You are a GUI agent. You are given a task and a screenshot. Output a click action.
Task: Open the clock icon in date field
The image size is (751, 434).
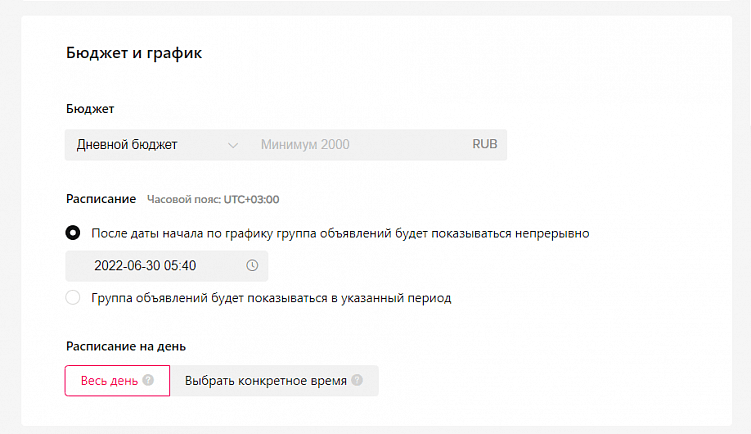[252, 265]
